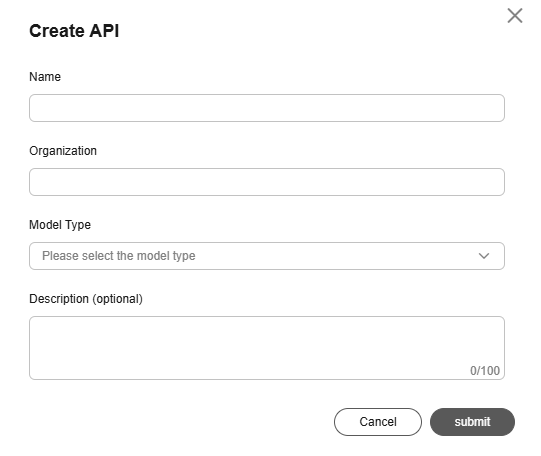Click the Create API dialog title
The height and width of the screenshot is (456, 541).
pos(74,31)
